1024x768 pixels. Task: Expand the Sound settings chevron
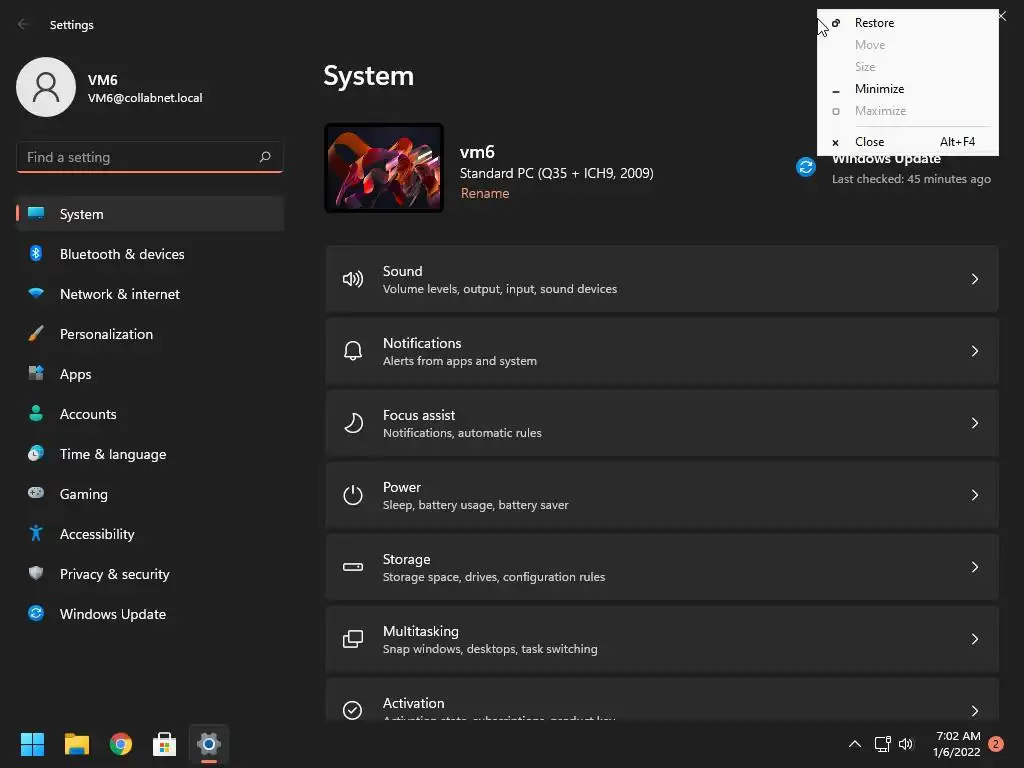tap(974, 279)
